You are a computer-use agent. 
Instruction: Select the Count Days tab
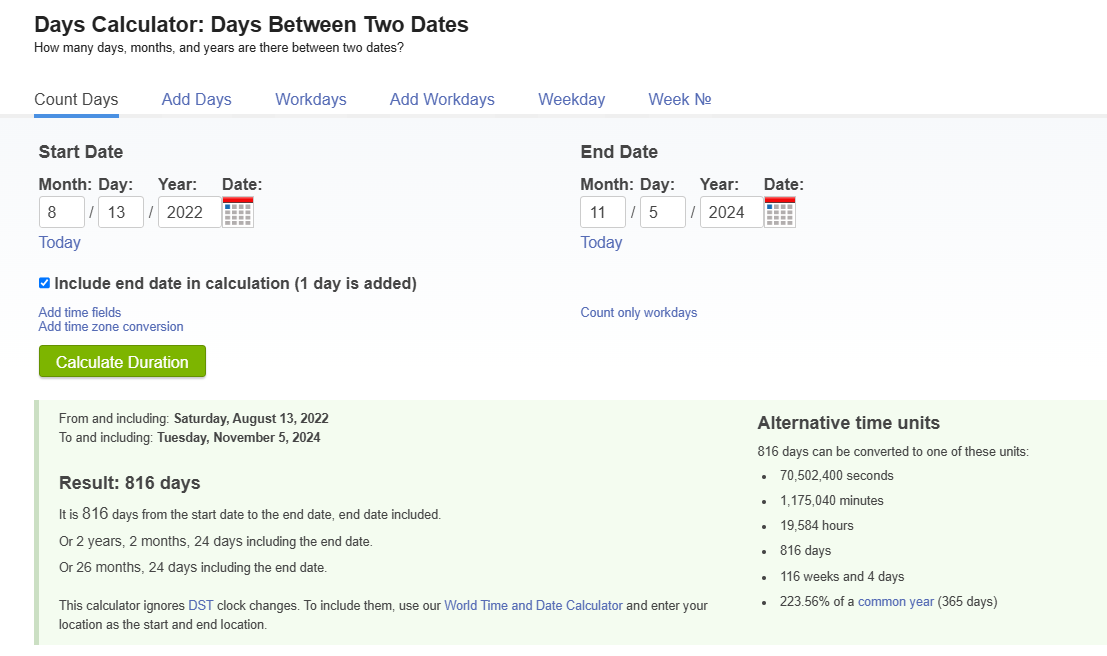pos(76,99)
